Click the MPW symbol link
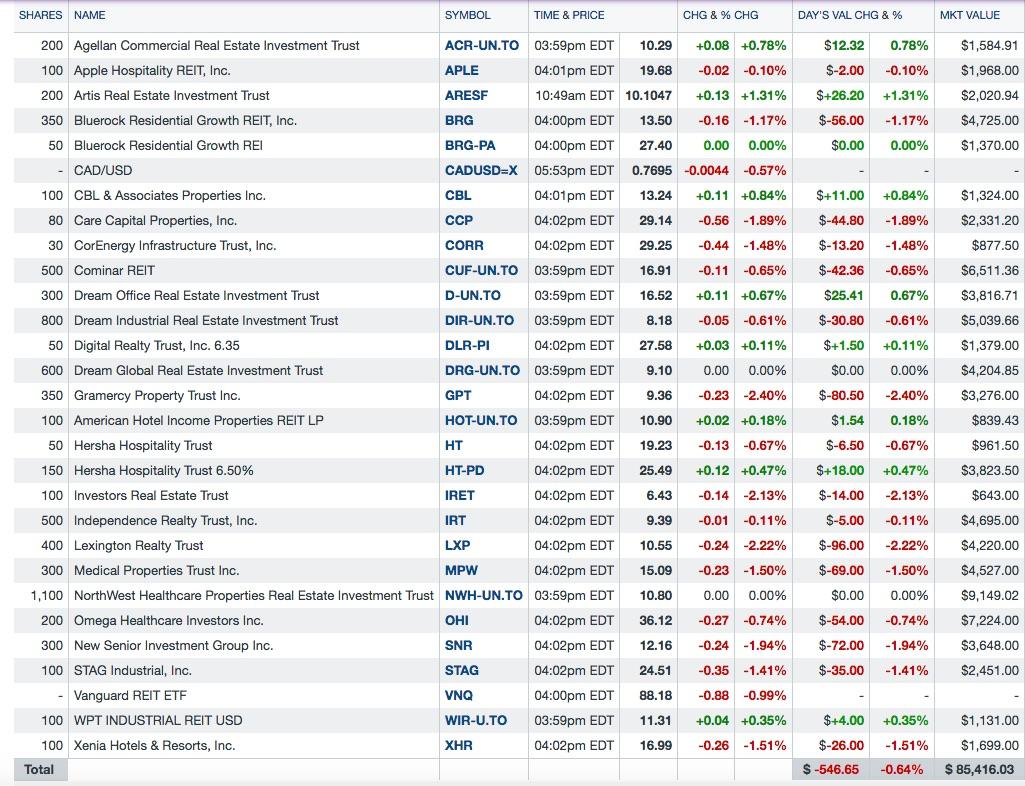Viewport: 1025px width, 786px height. [461, 571]
